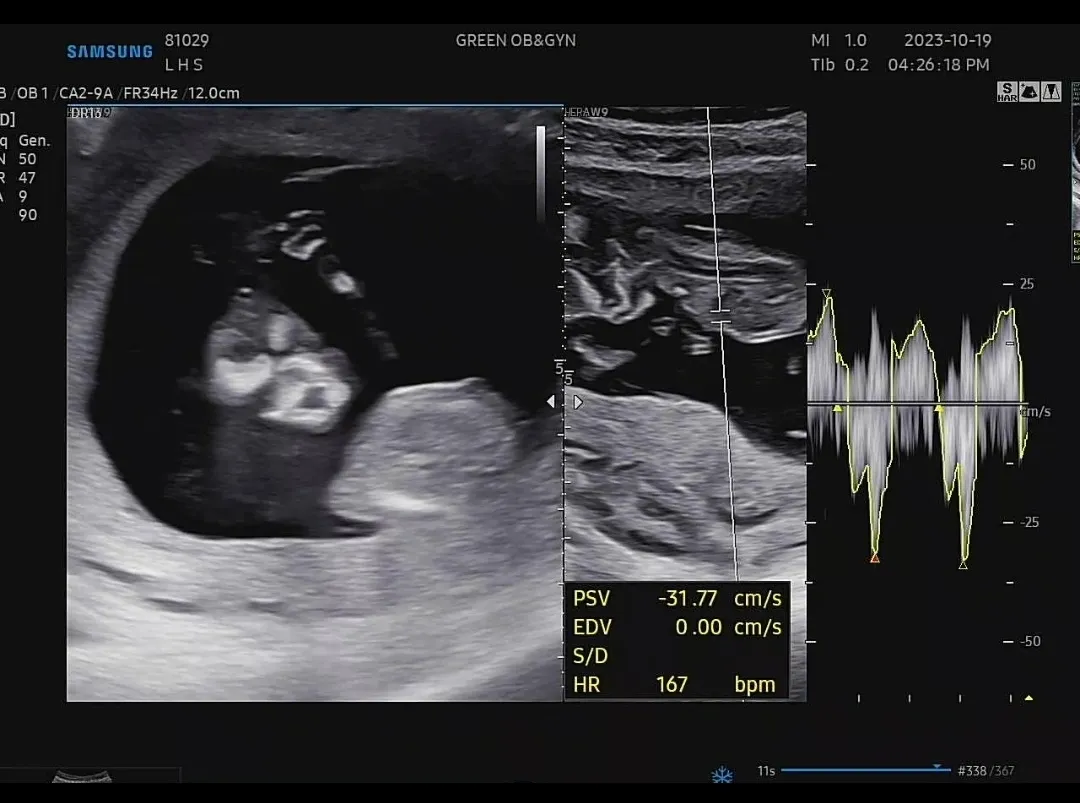
Task: Click the GREEN OB&GYN title
Action: point(515,41)
